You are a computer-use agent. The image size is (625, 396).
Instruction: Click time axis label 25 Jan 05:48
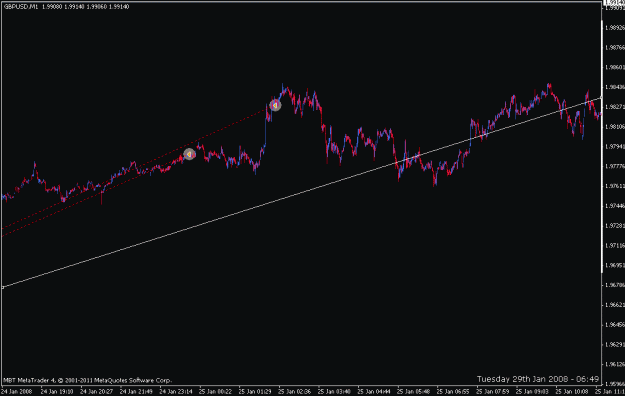pos(413,392)
